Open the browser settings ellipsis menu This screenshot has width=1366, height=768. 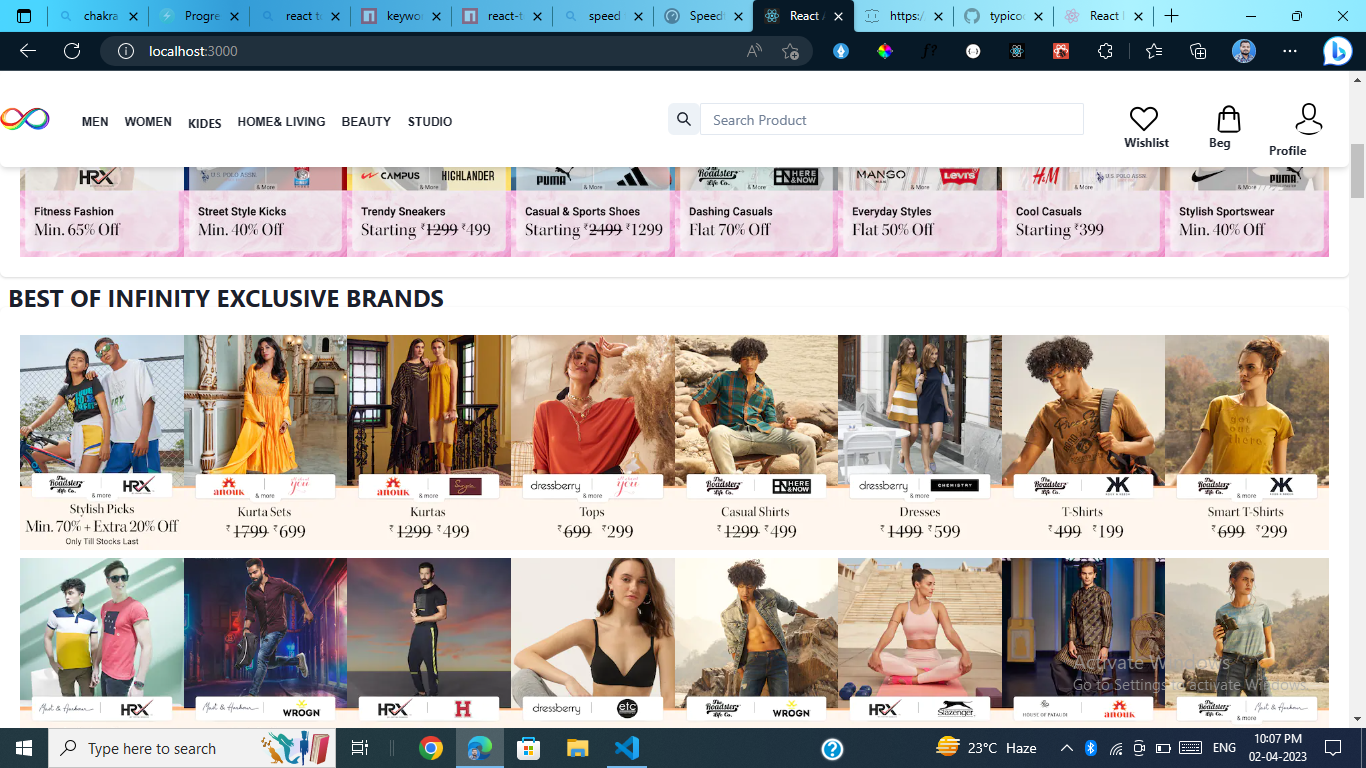1290,51
